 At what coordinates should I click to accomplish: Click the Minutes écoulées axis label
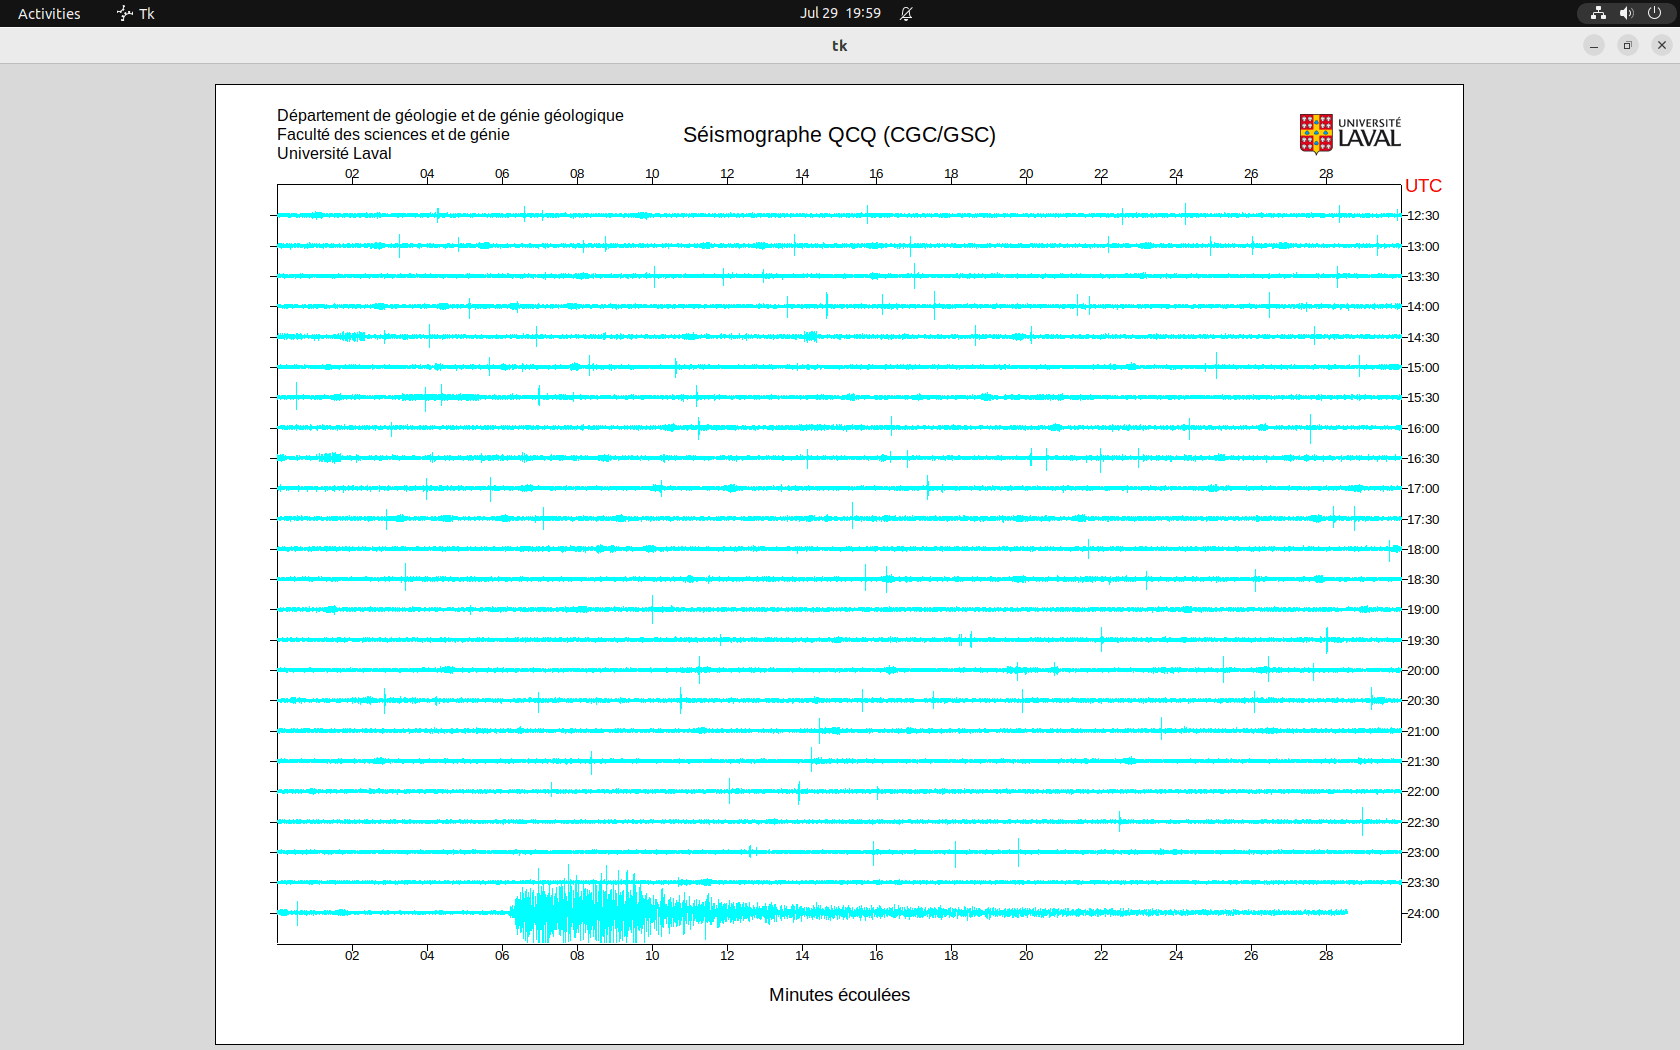click(x=839, y=995)
